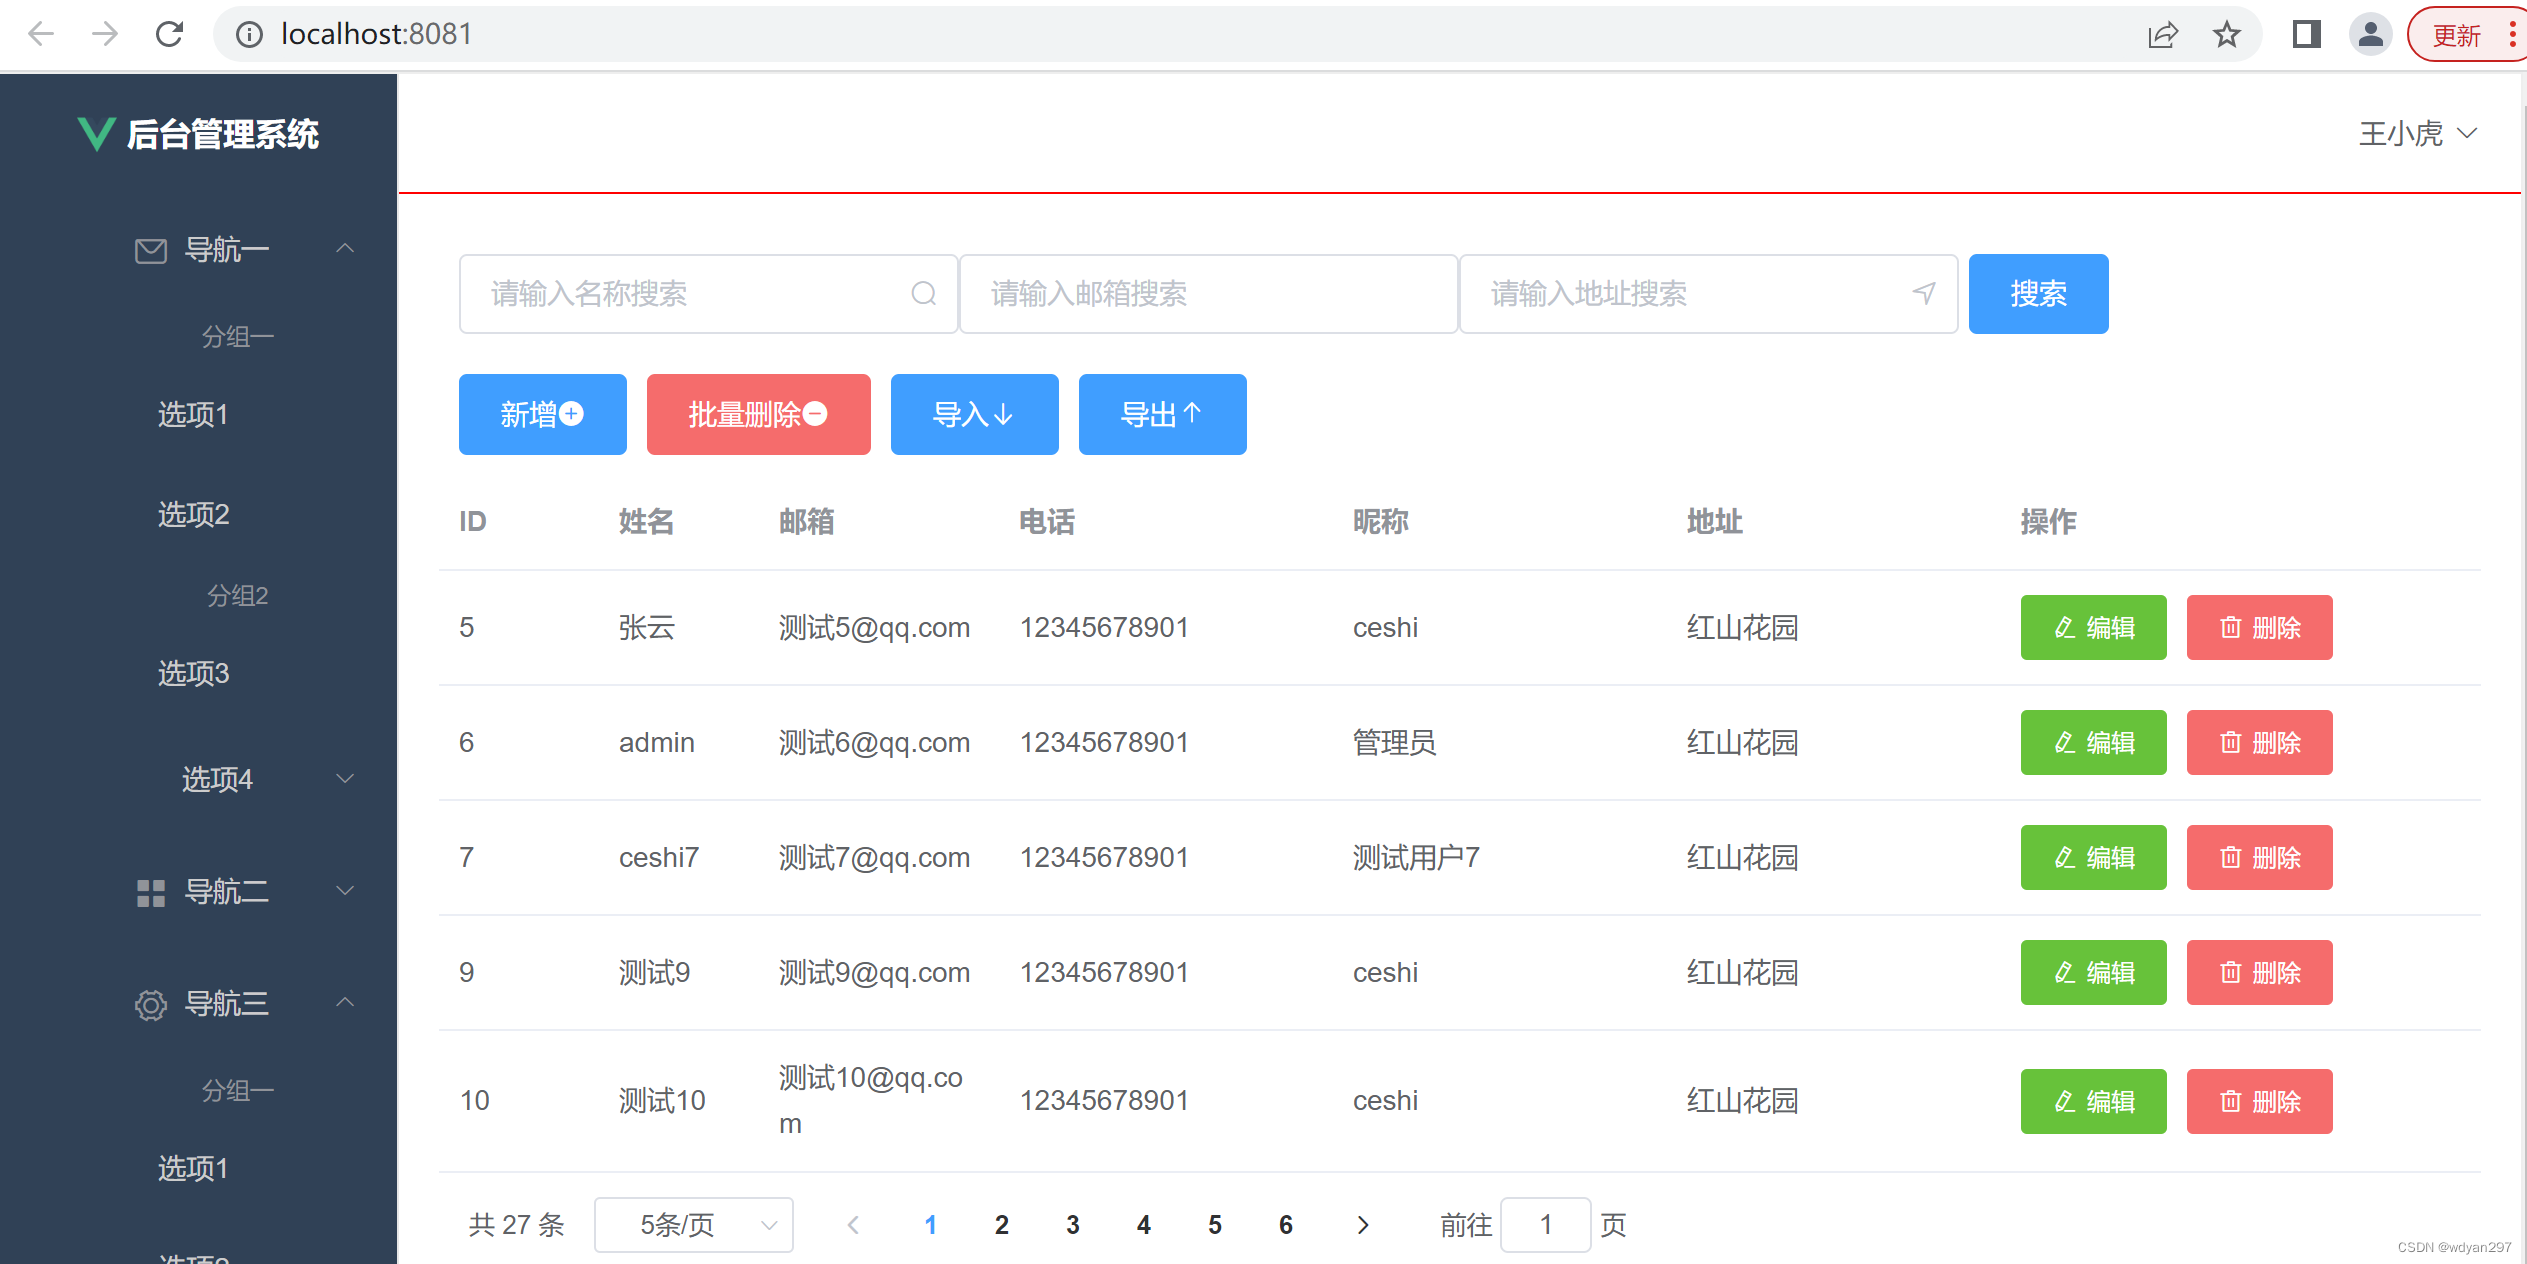Click the site info icon in address bar

pyautogui.click(x=249, y=35)
